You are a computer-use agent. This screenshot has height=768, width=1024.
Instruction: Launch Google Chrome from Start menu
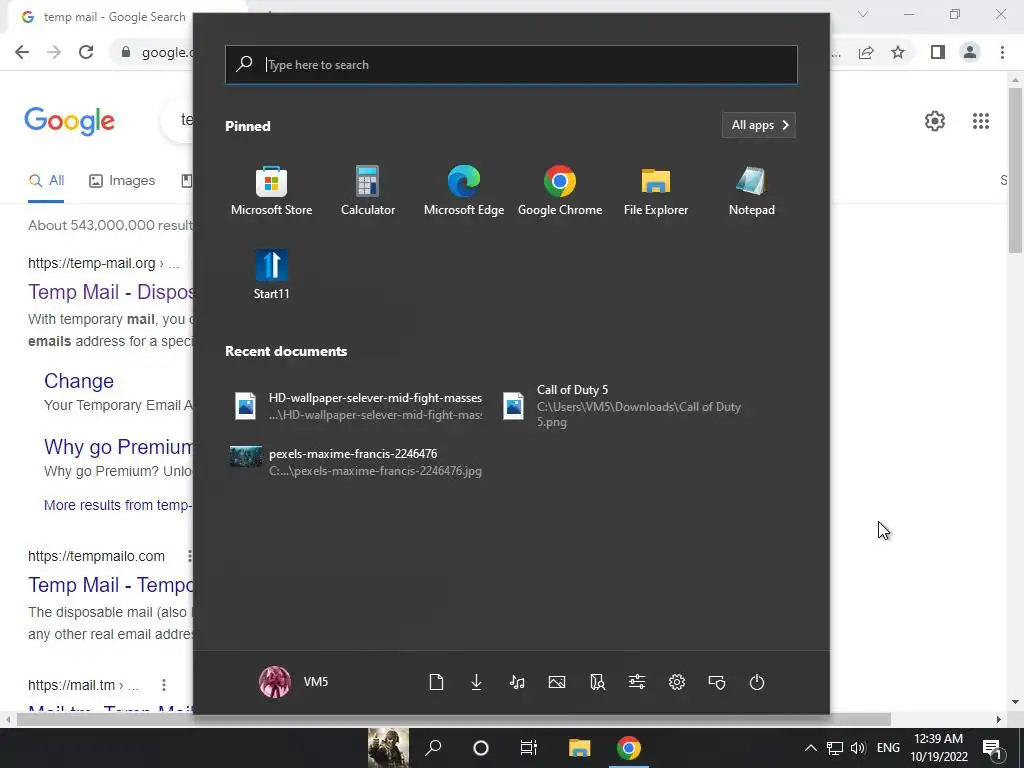pyautogui.click(x=560, y=191)
